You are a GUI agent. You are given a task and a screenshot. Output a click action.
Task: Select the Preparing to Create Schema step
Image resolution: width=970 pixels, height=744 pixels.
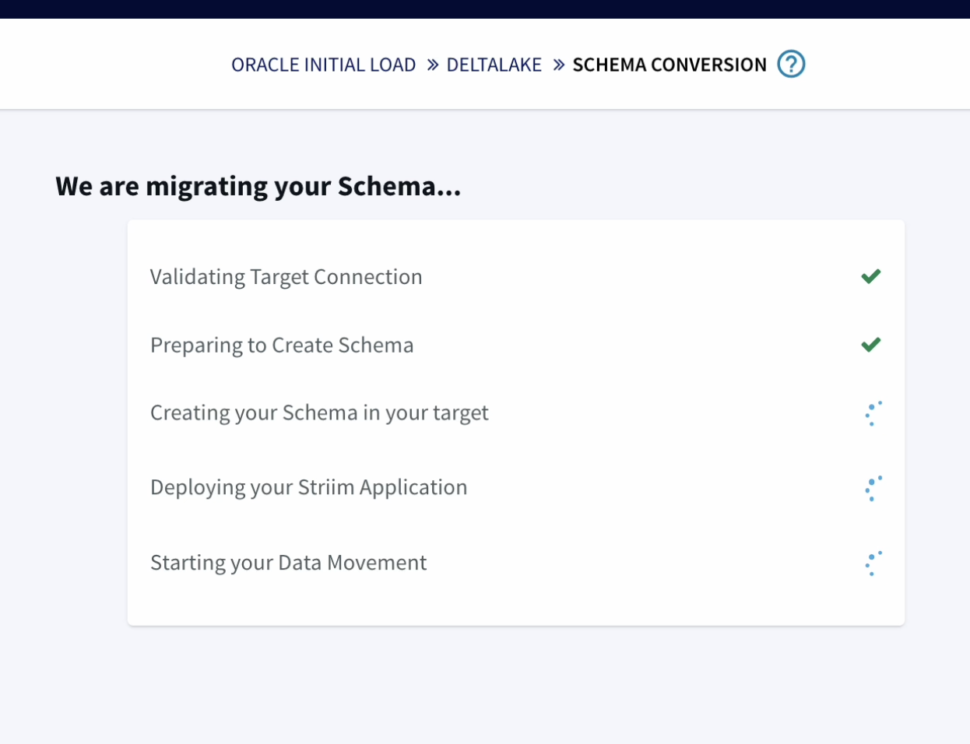(282, 345)
